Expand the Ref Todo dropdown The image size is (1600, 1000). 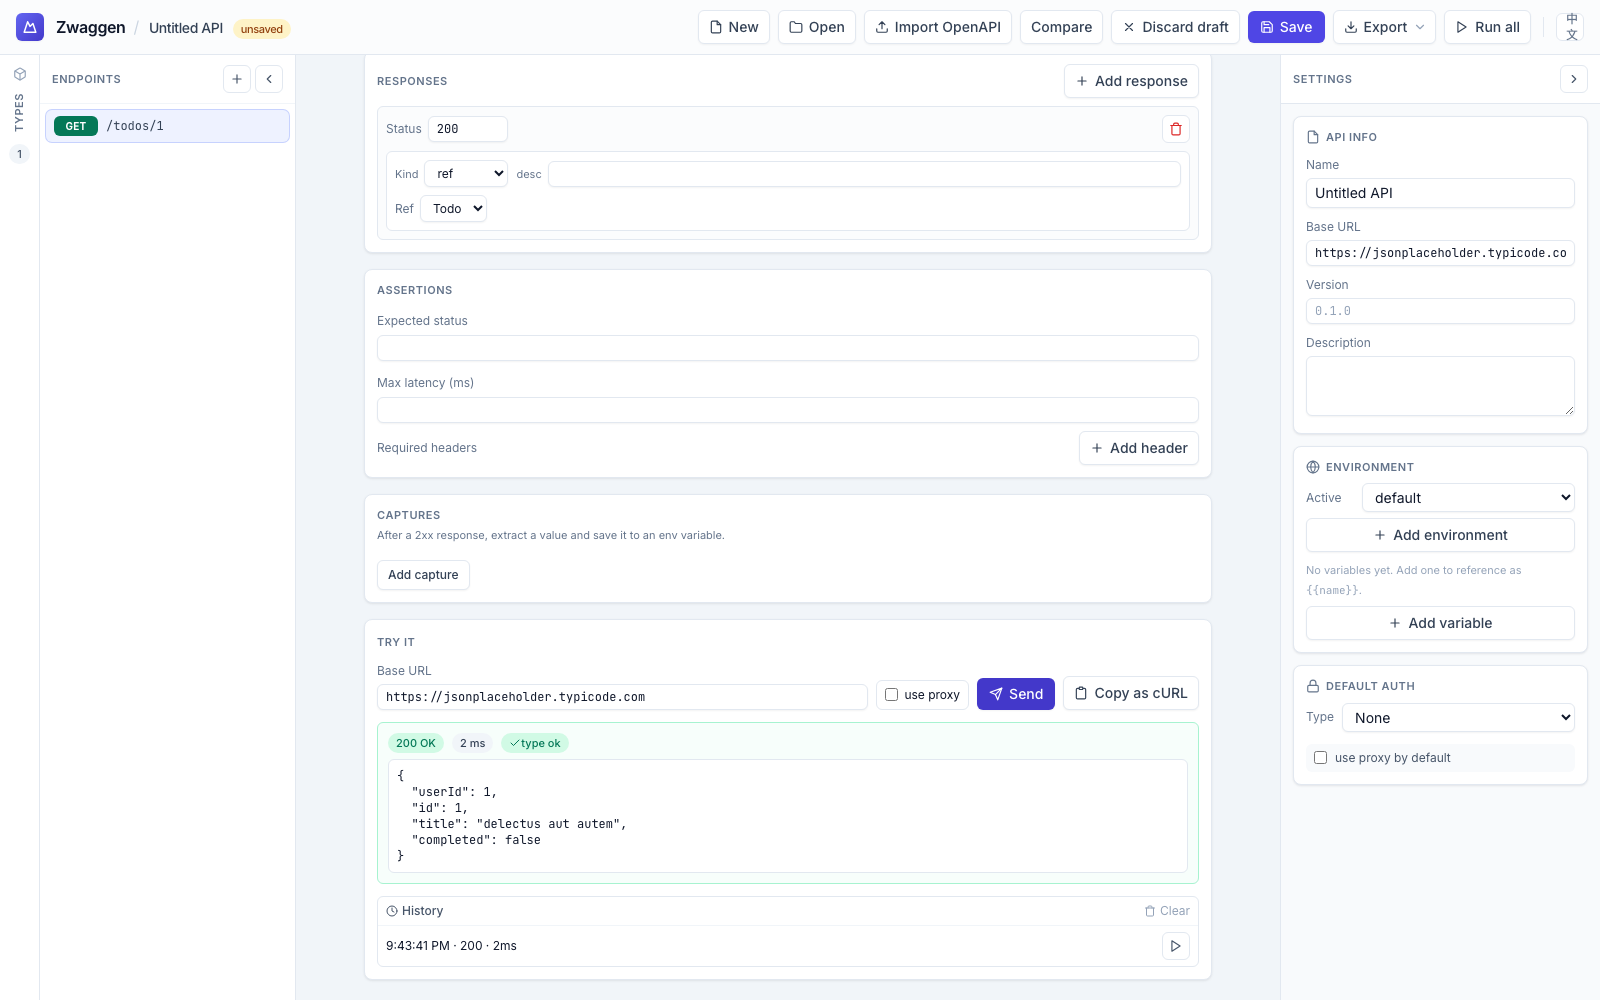coord(454,209)
